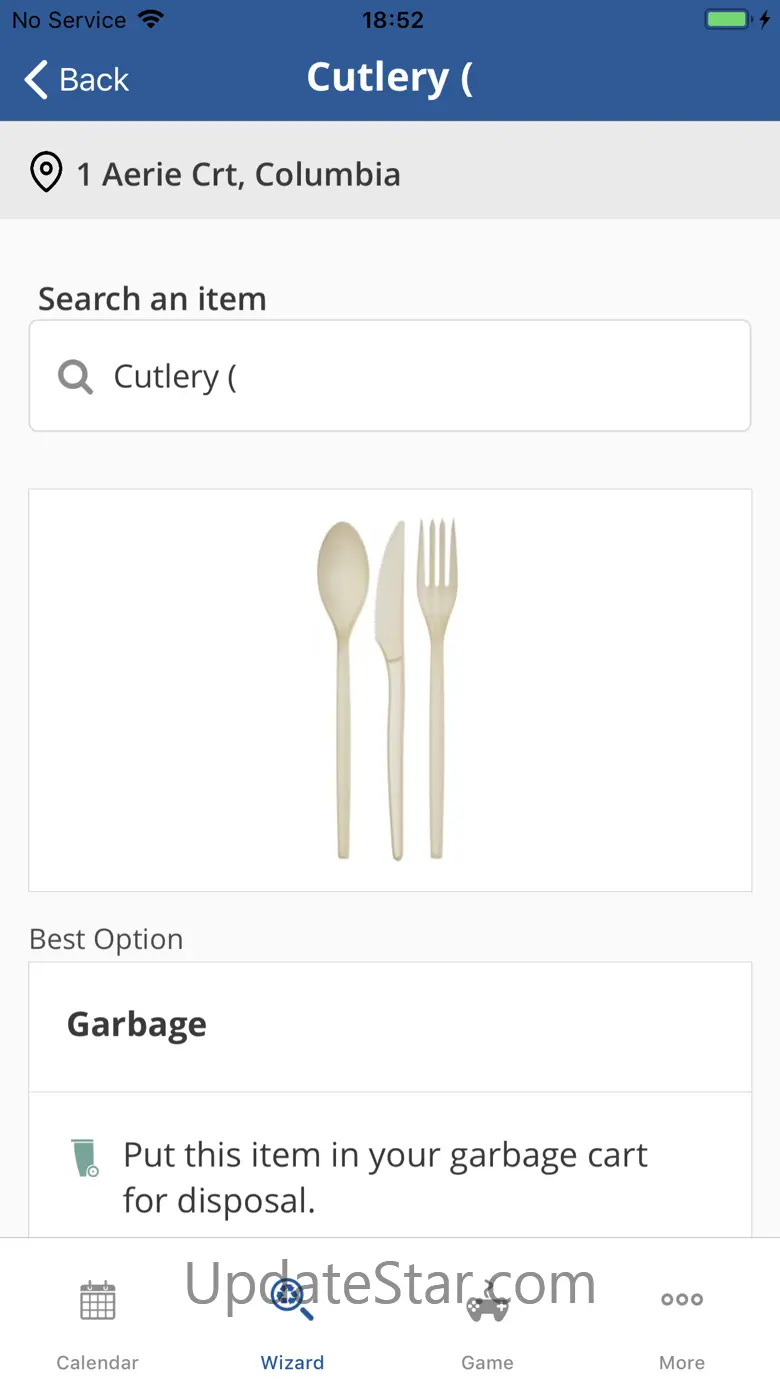780x1387 pixels.
Task: Tap the More three-dots icon
Action: 682,1300
